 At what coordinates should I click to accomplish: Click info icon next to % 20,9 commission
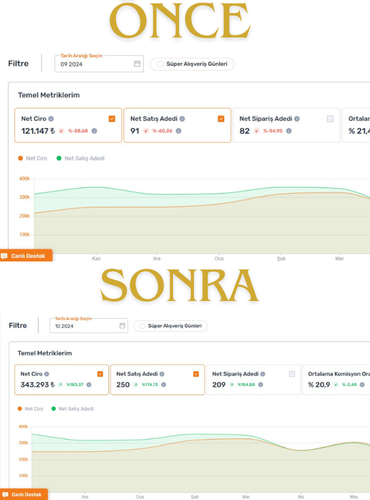pos(362,385)
